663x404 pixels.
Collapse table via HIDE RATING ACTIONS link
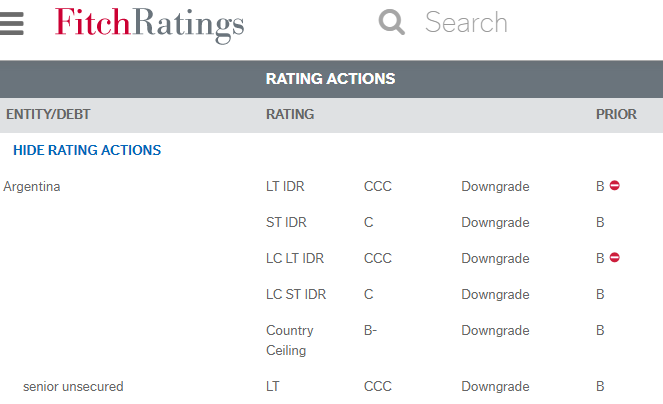point(87,150)
